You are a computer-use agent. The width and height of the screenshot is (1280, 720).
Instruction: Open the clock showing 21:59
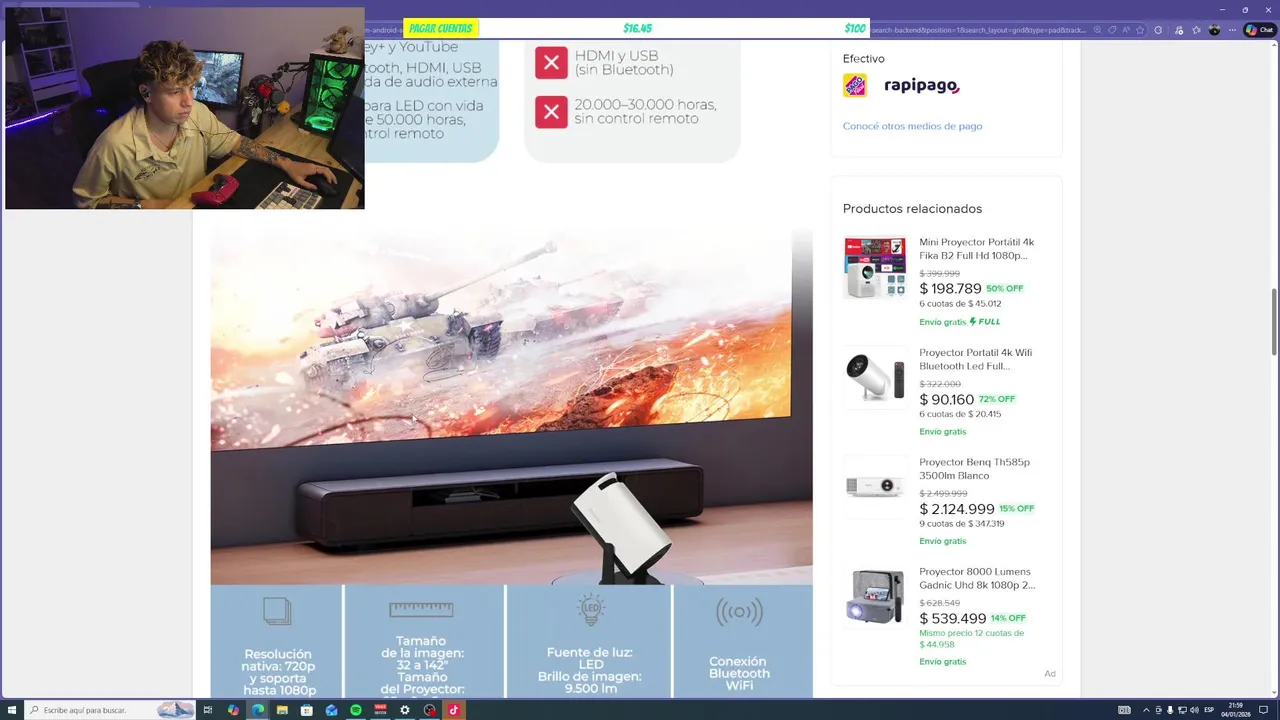(x=1236, y=710)
